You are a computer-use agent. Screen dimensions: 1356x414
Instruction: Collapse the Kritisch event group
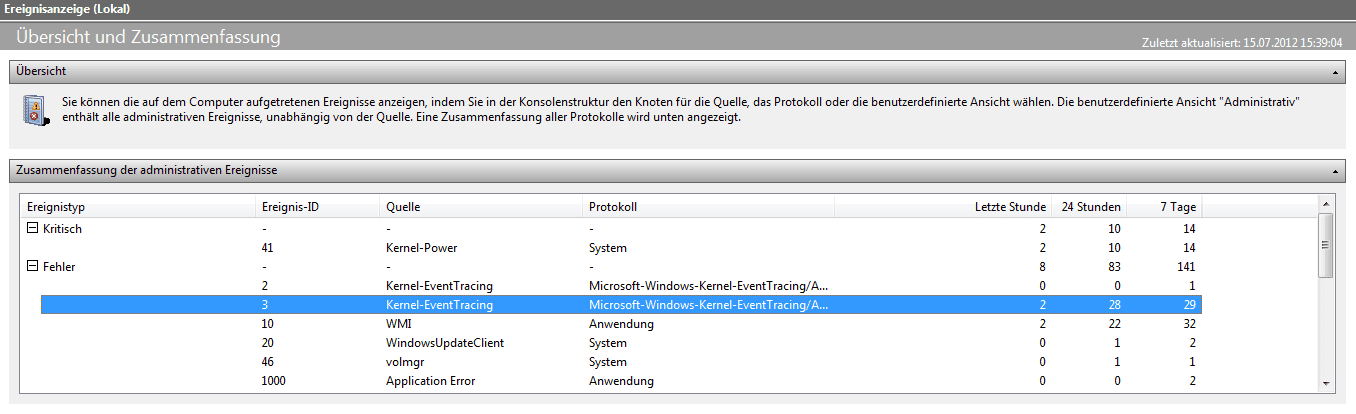click(x=33, y=229)
